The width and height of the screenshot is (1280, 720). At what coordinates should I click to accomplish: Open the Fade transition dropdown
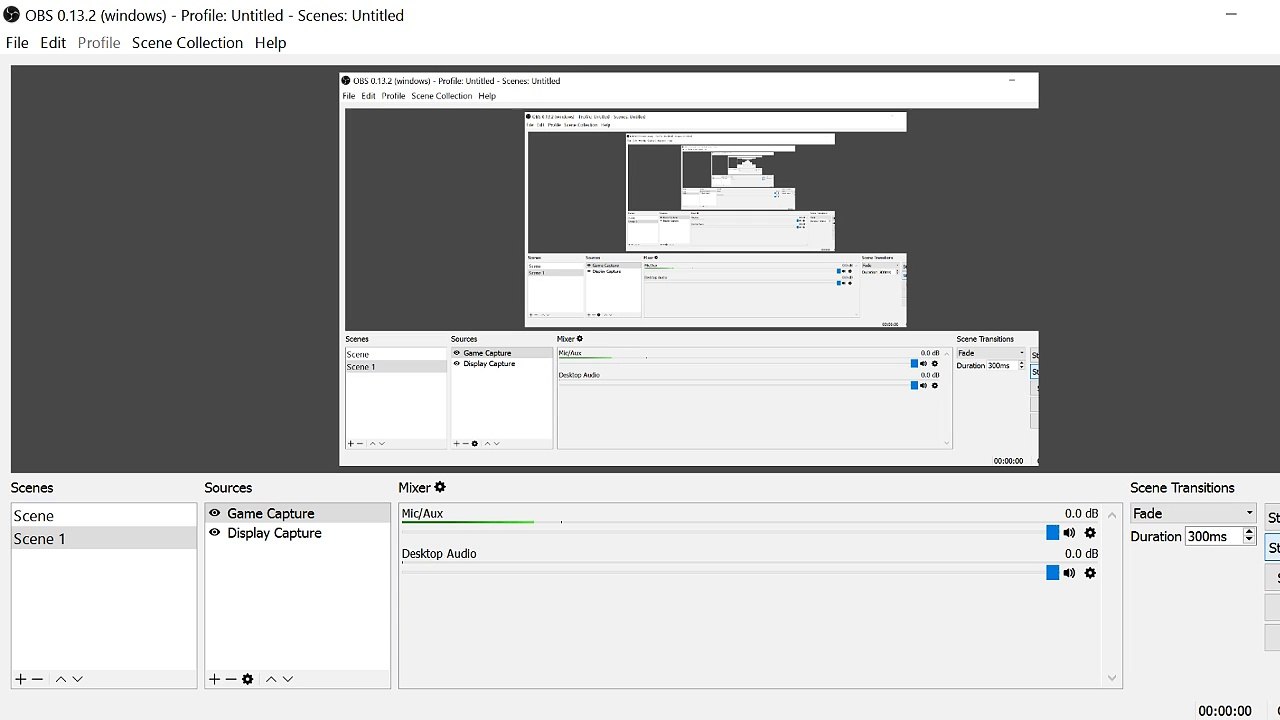(1192, 513)
